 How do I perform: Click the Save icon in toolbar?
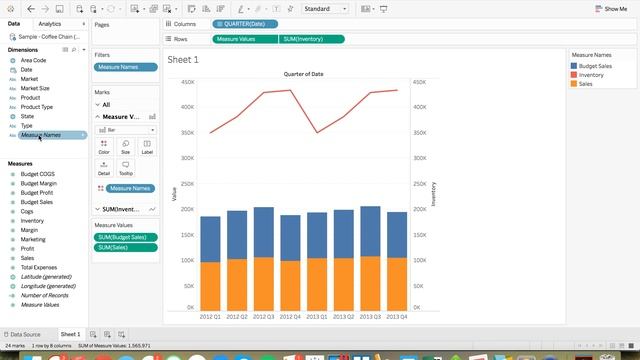tap(60, 9)
